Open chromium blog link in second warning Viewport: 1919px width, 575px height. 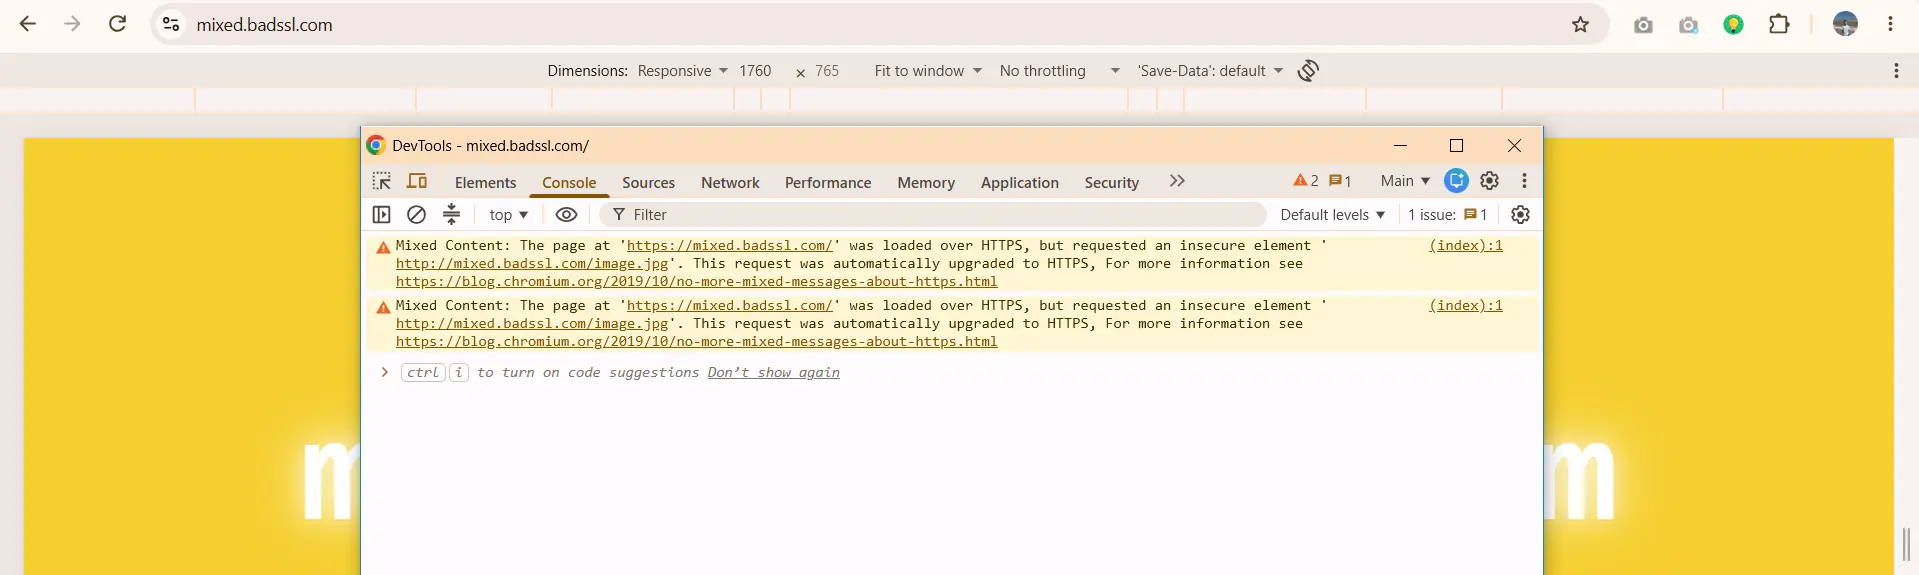[696, 341]
